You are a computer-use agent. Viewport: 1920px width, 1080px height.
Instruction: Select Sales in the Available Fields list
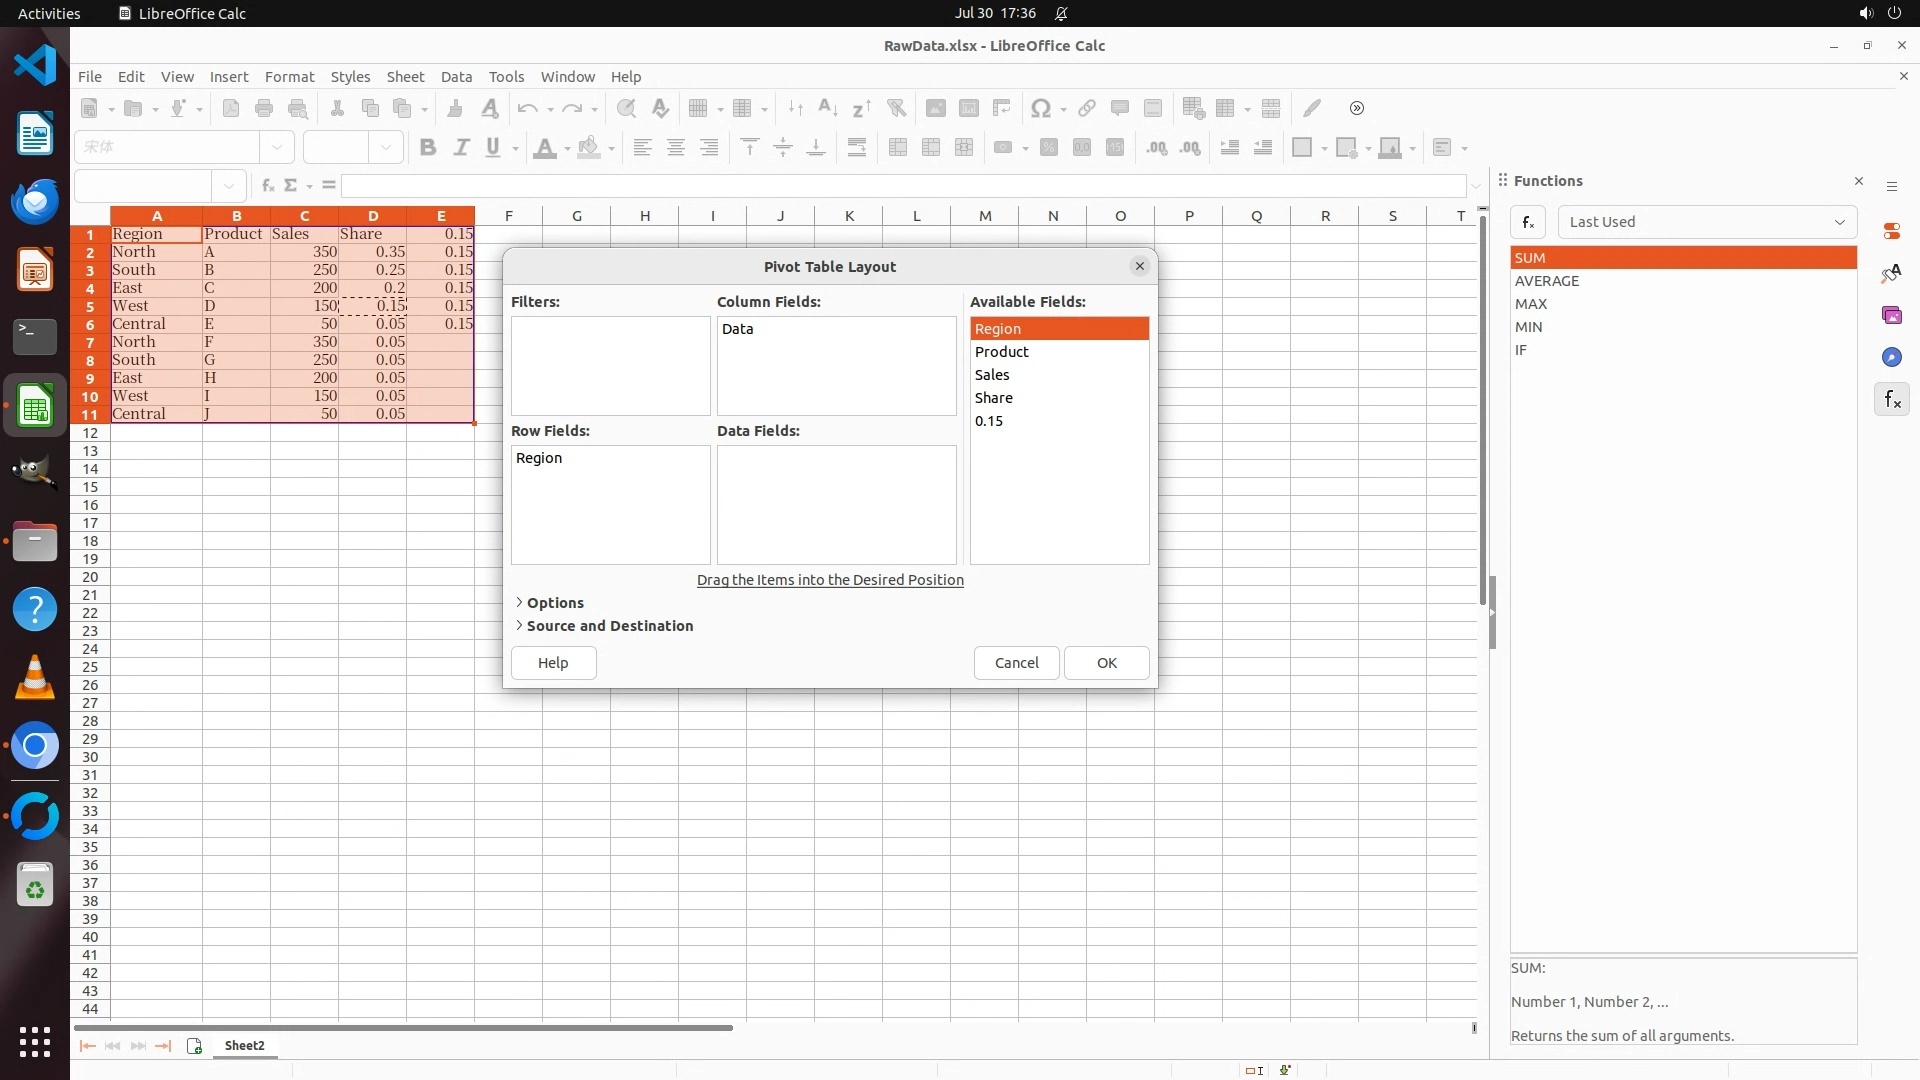tap(992, 375)
